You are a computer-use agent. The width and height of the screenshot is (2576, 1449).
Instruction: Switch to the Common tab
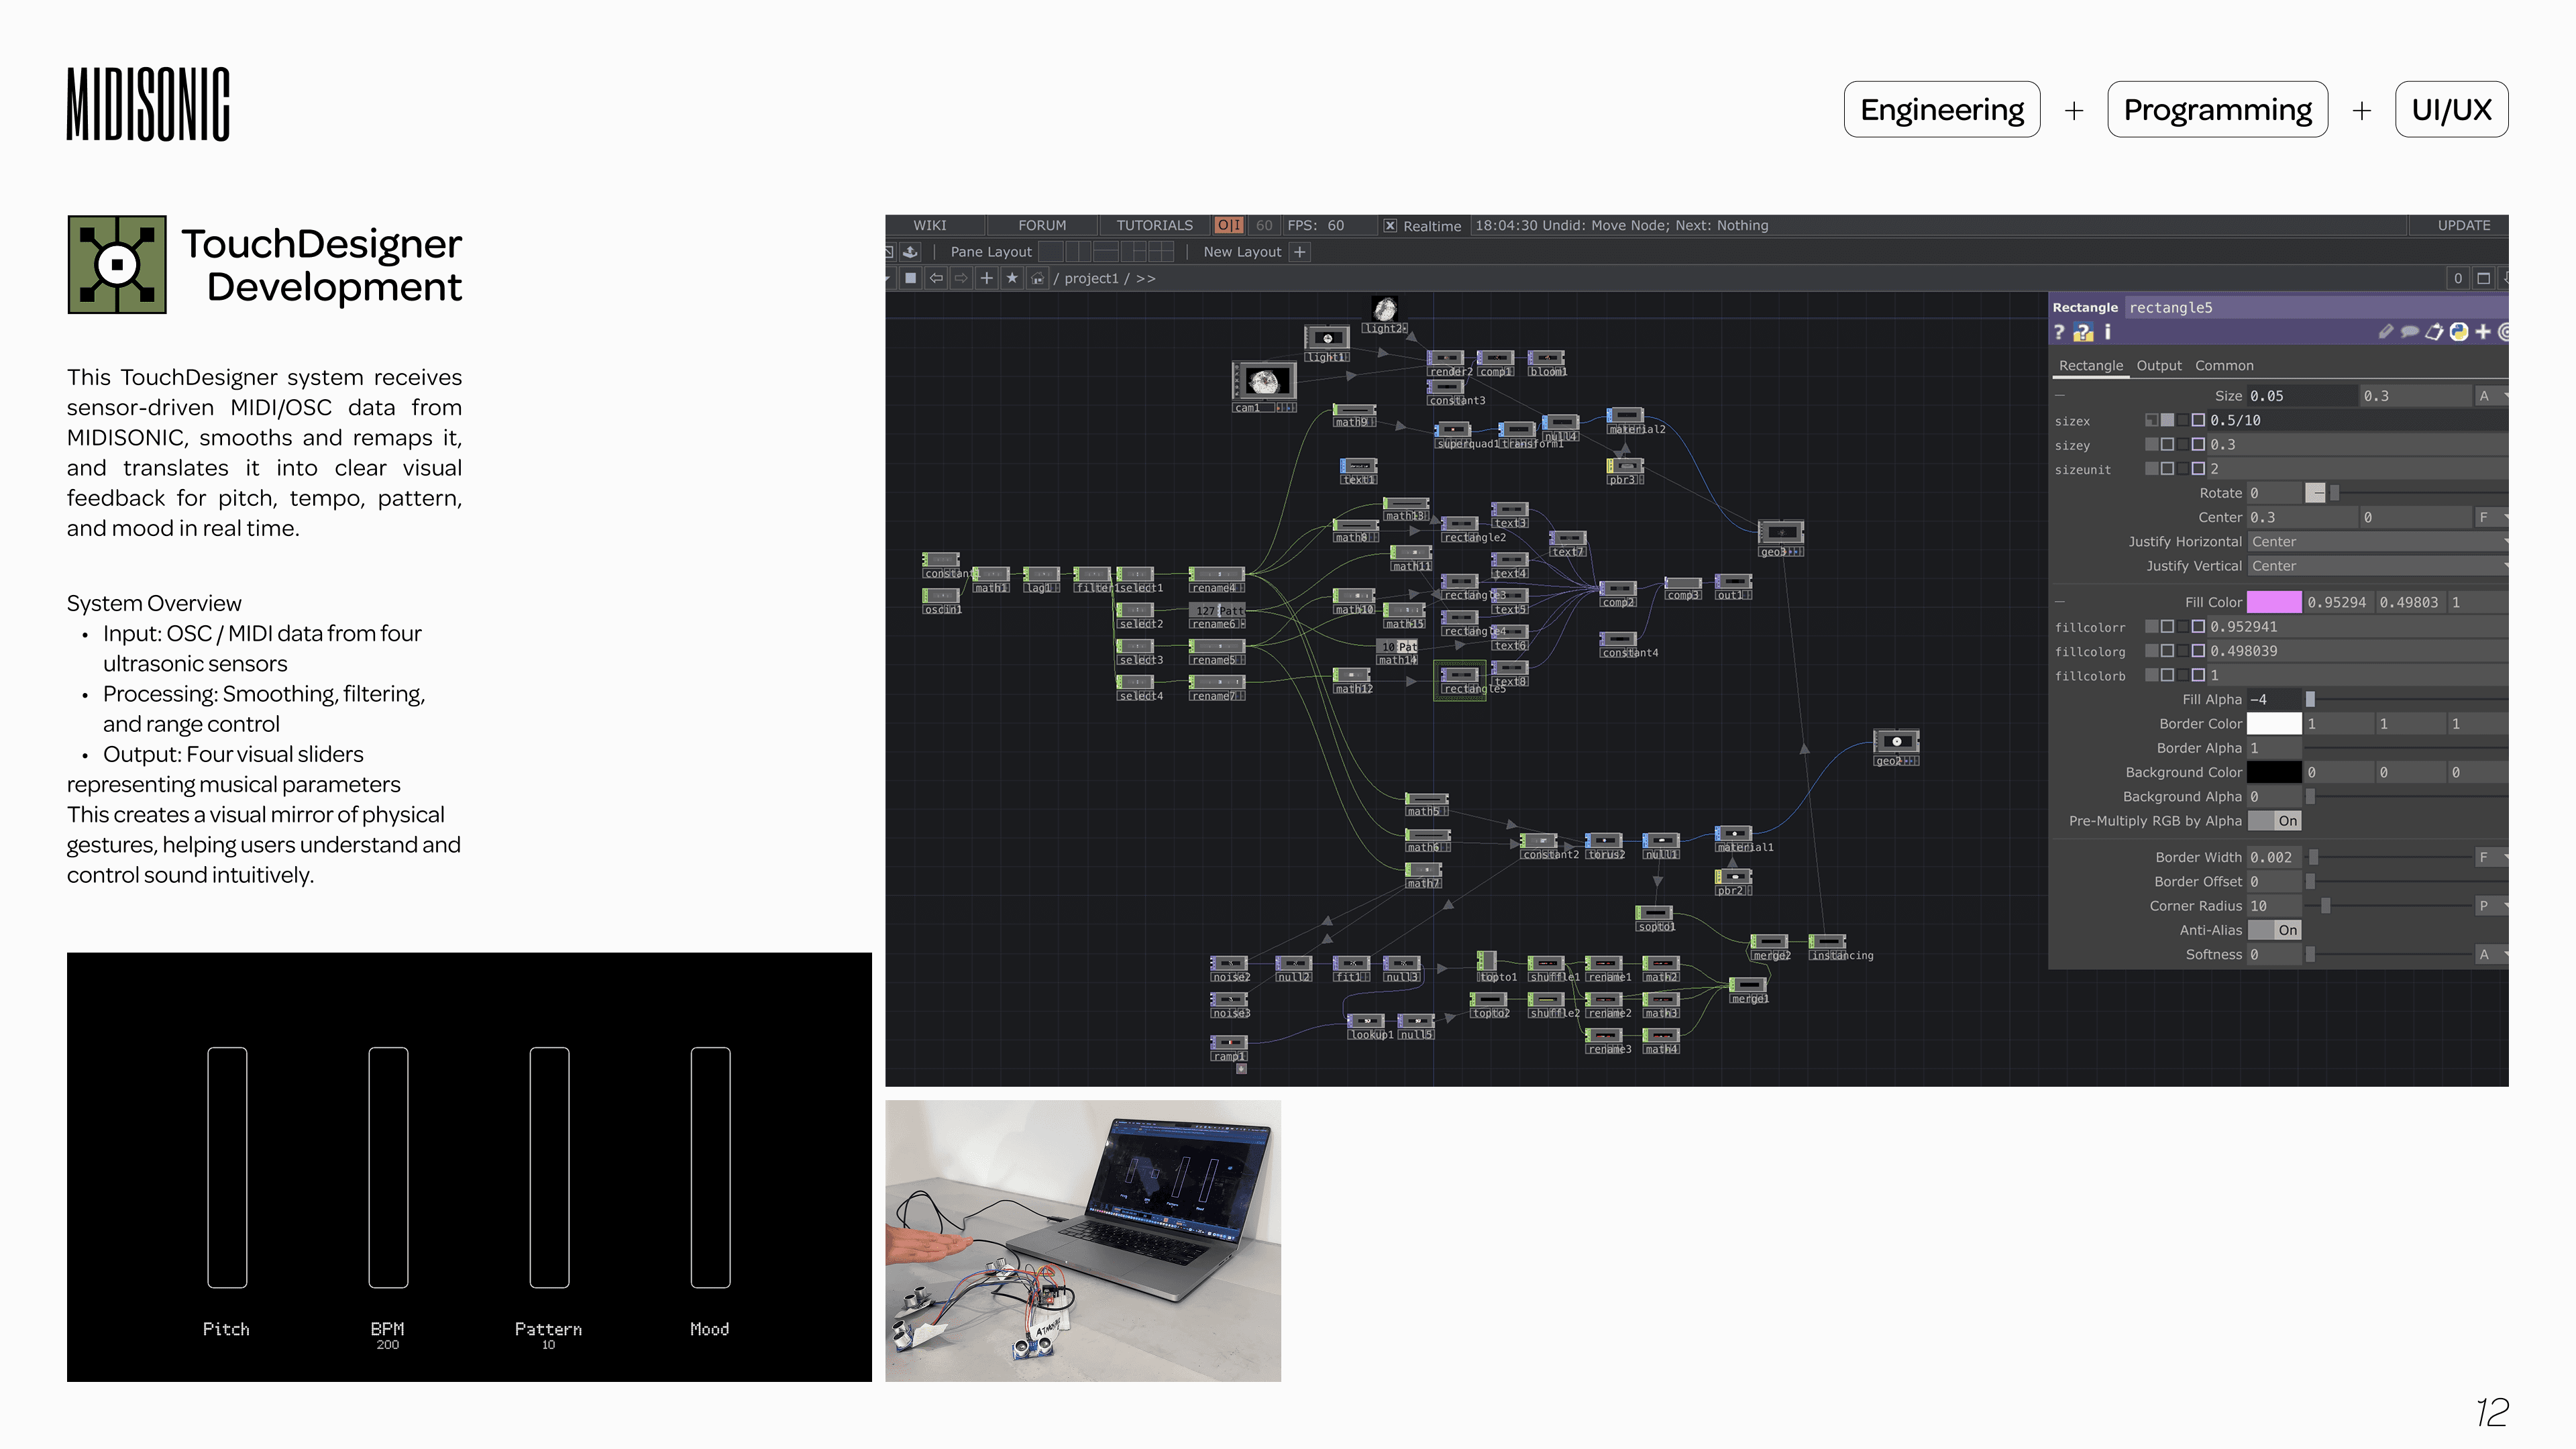coord(2224,366)
